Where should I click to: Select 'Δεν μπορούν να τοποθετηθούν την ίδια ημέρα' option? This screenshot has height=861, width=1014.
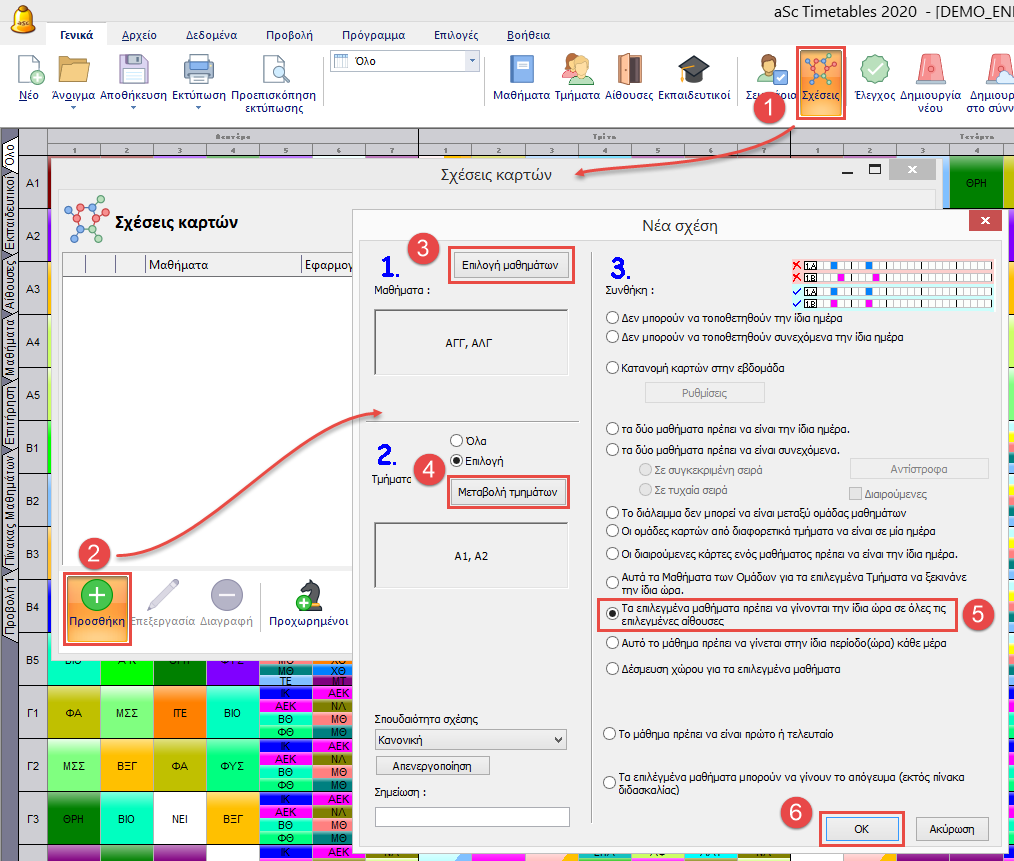pos(613,318)
